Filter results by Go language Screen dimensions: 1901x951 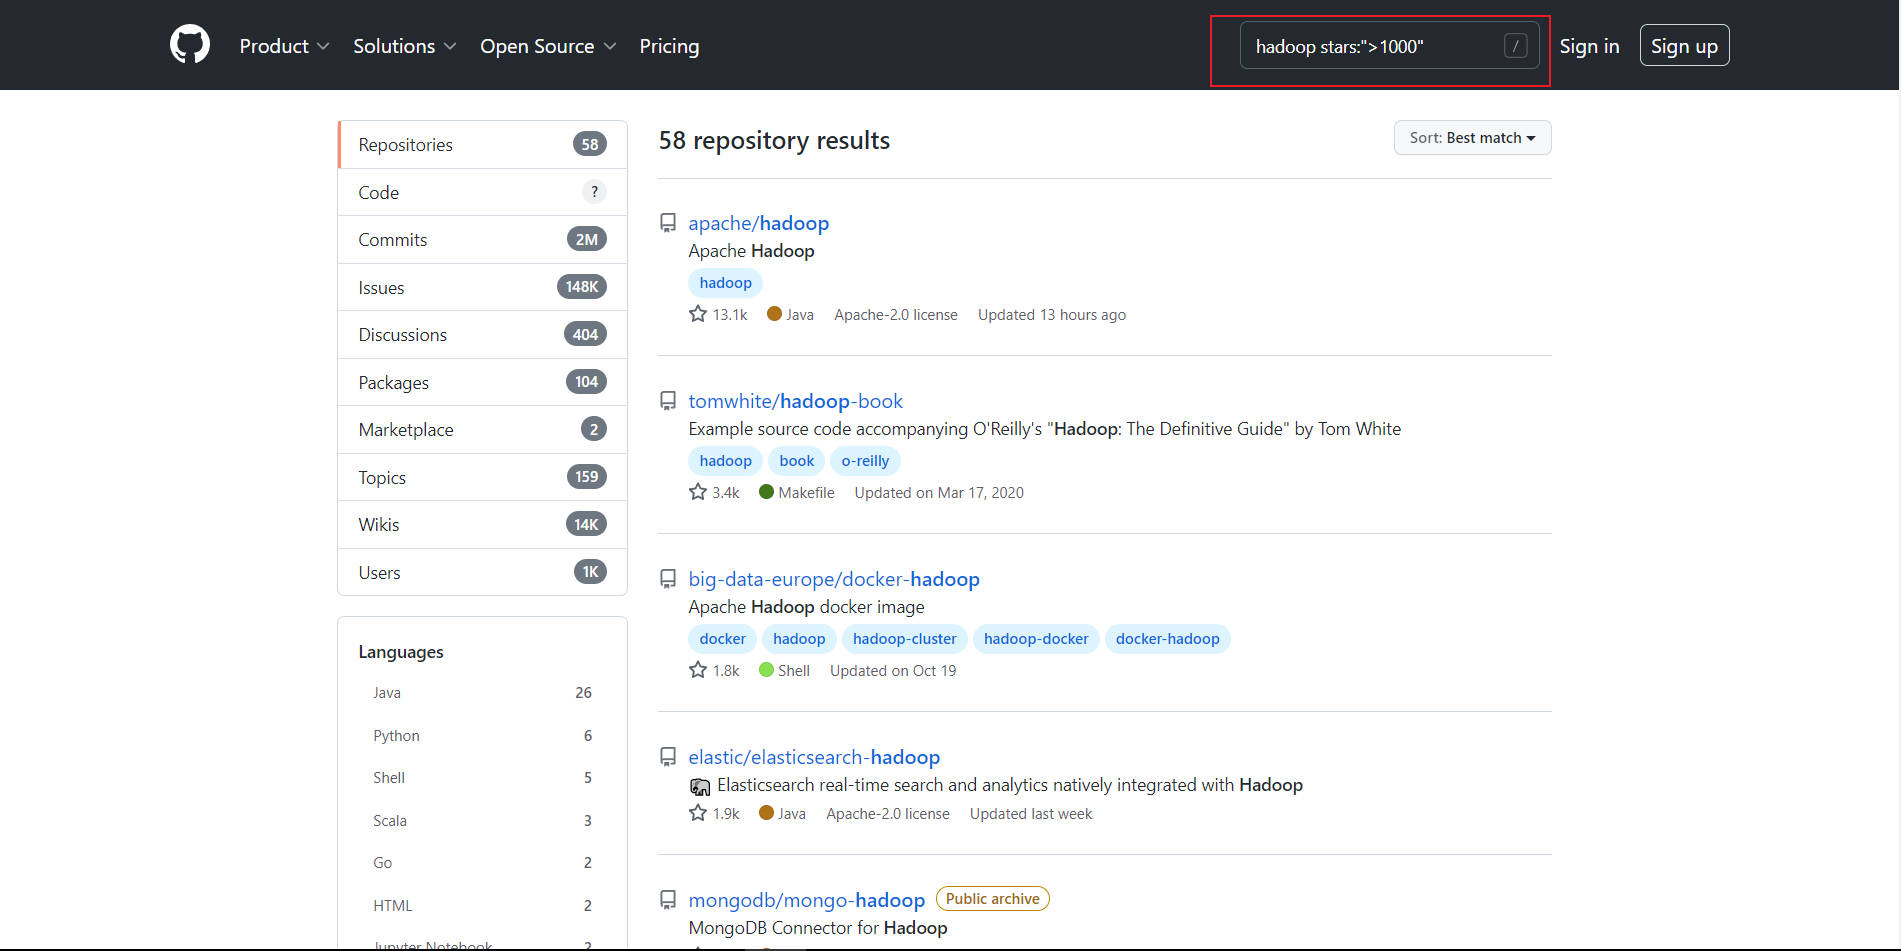(x=482, y=863)
